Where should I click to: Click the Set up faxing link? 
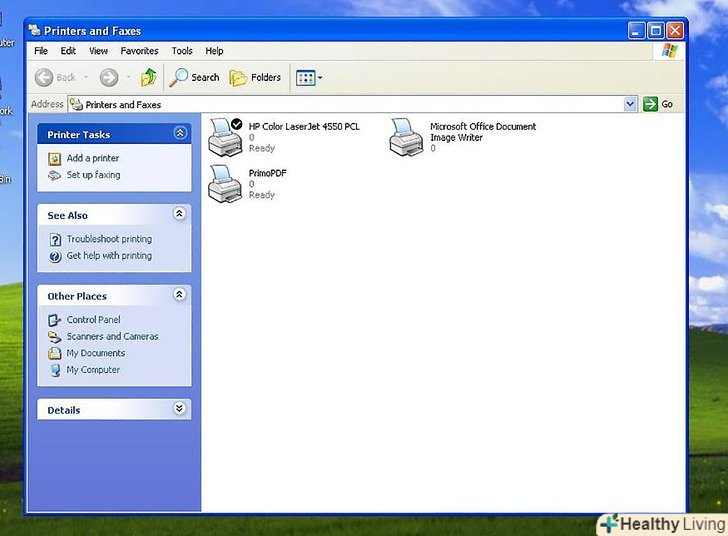(x=93, y=175)
